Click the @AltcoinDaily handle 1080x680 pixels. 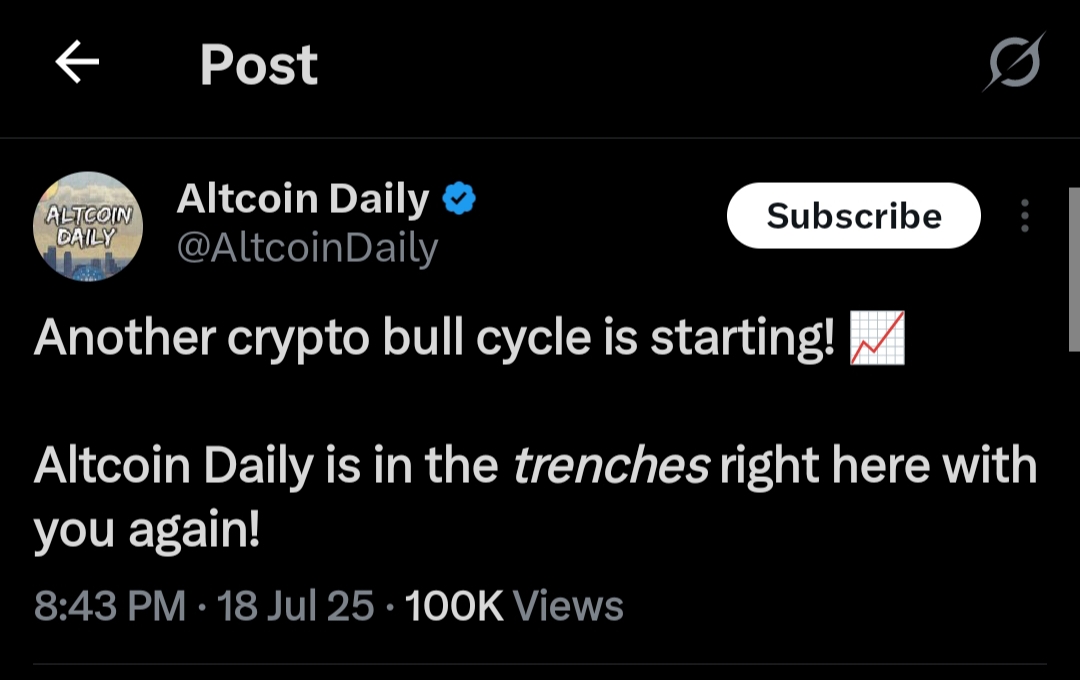[307, 248]
